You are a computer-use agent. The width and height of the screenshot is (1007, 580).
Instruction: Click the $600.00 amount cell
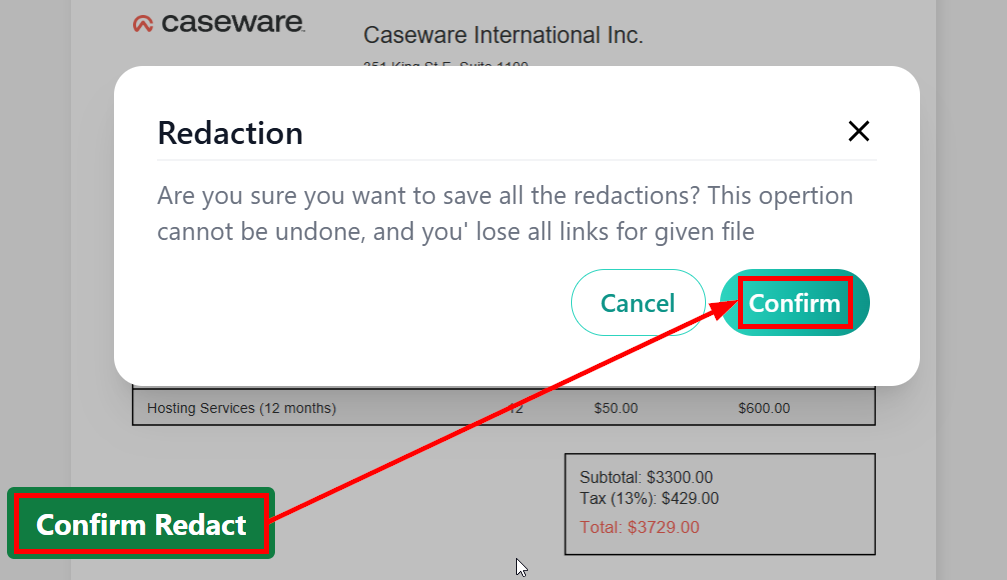click(x=764, y=408)
